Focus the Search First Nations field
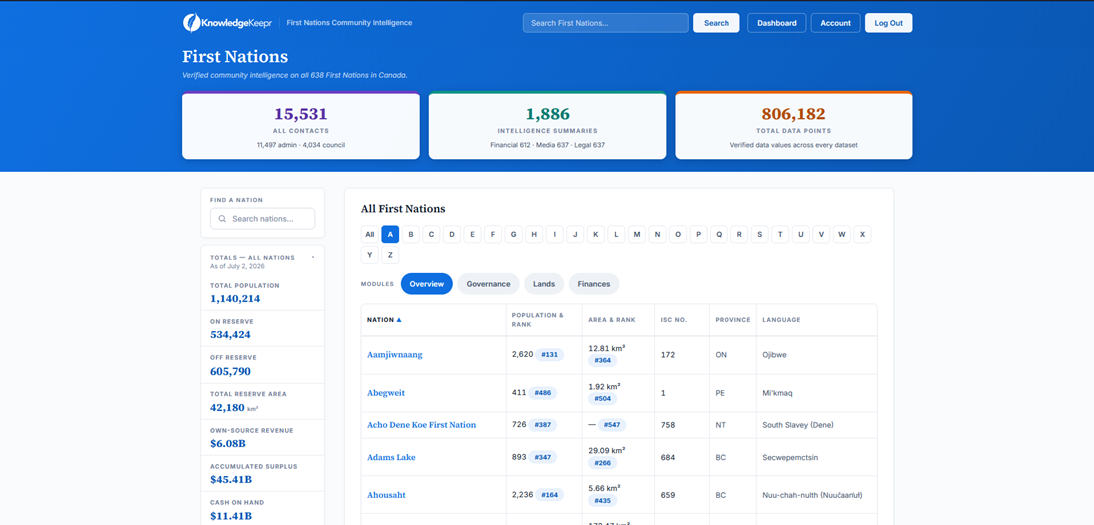The width and height of the screenshot is (1094, 525). [606, 23]
